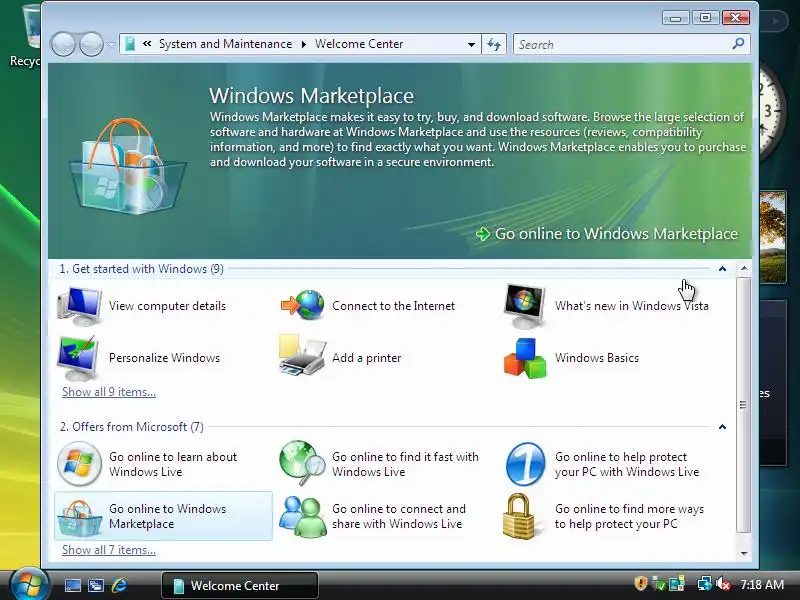
Task: Click Go online to Windows Marketplace link
Action: (607, 234)
